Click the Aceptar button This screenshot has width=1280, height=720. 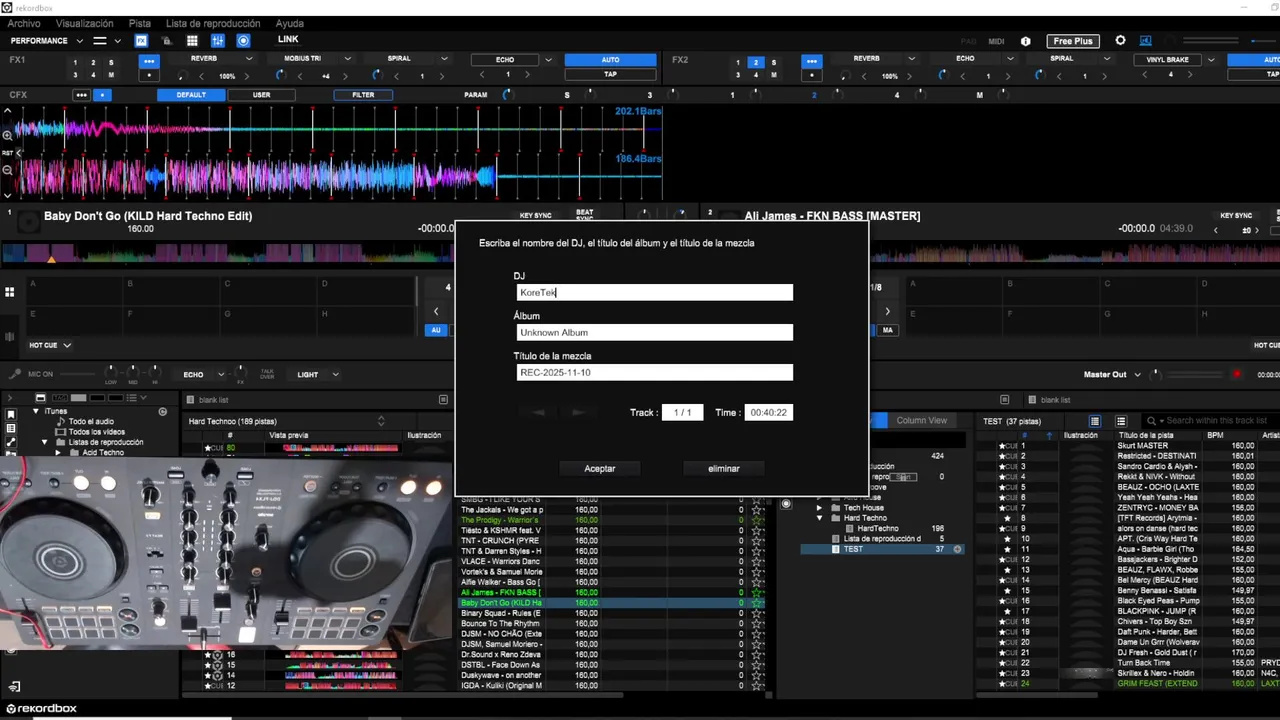pyautogui.click(x=600, y=468)
